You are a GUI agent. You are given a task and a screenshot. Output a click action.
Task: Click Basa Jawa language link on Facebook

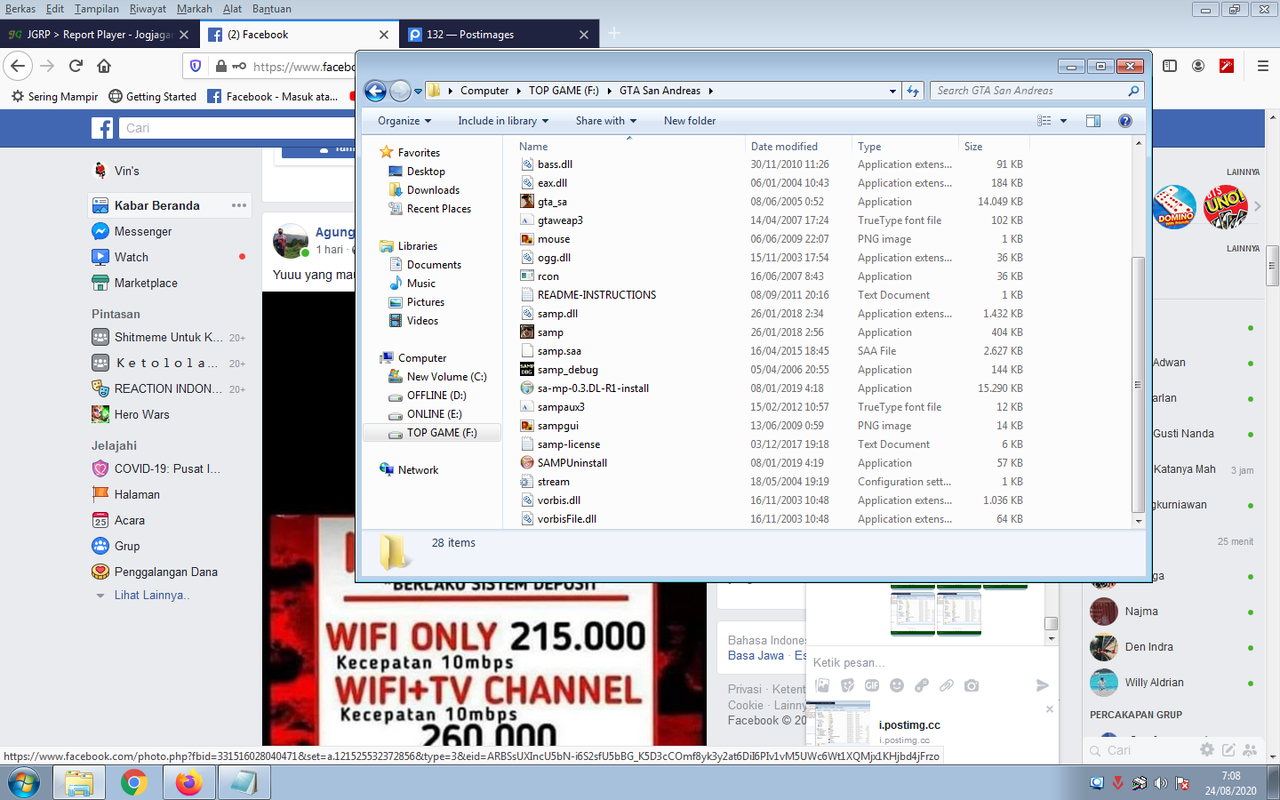(756, 656)
